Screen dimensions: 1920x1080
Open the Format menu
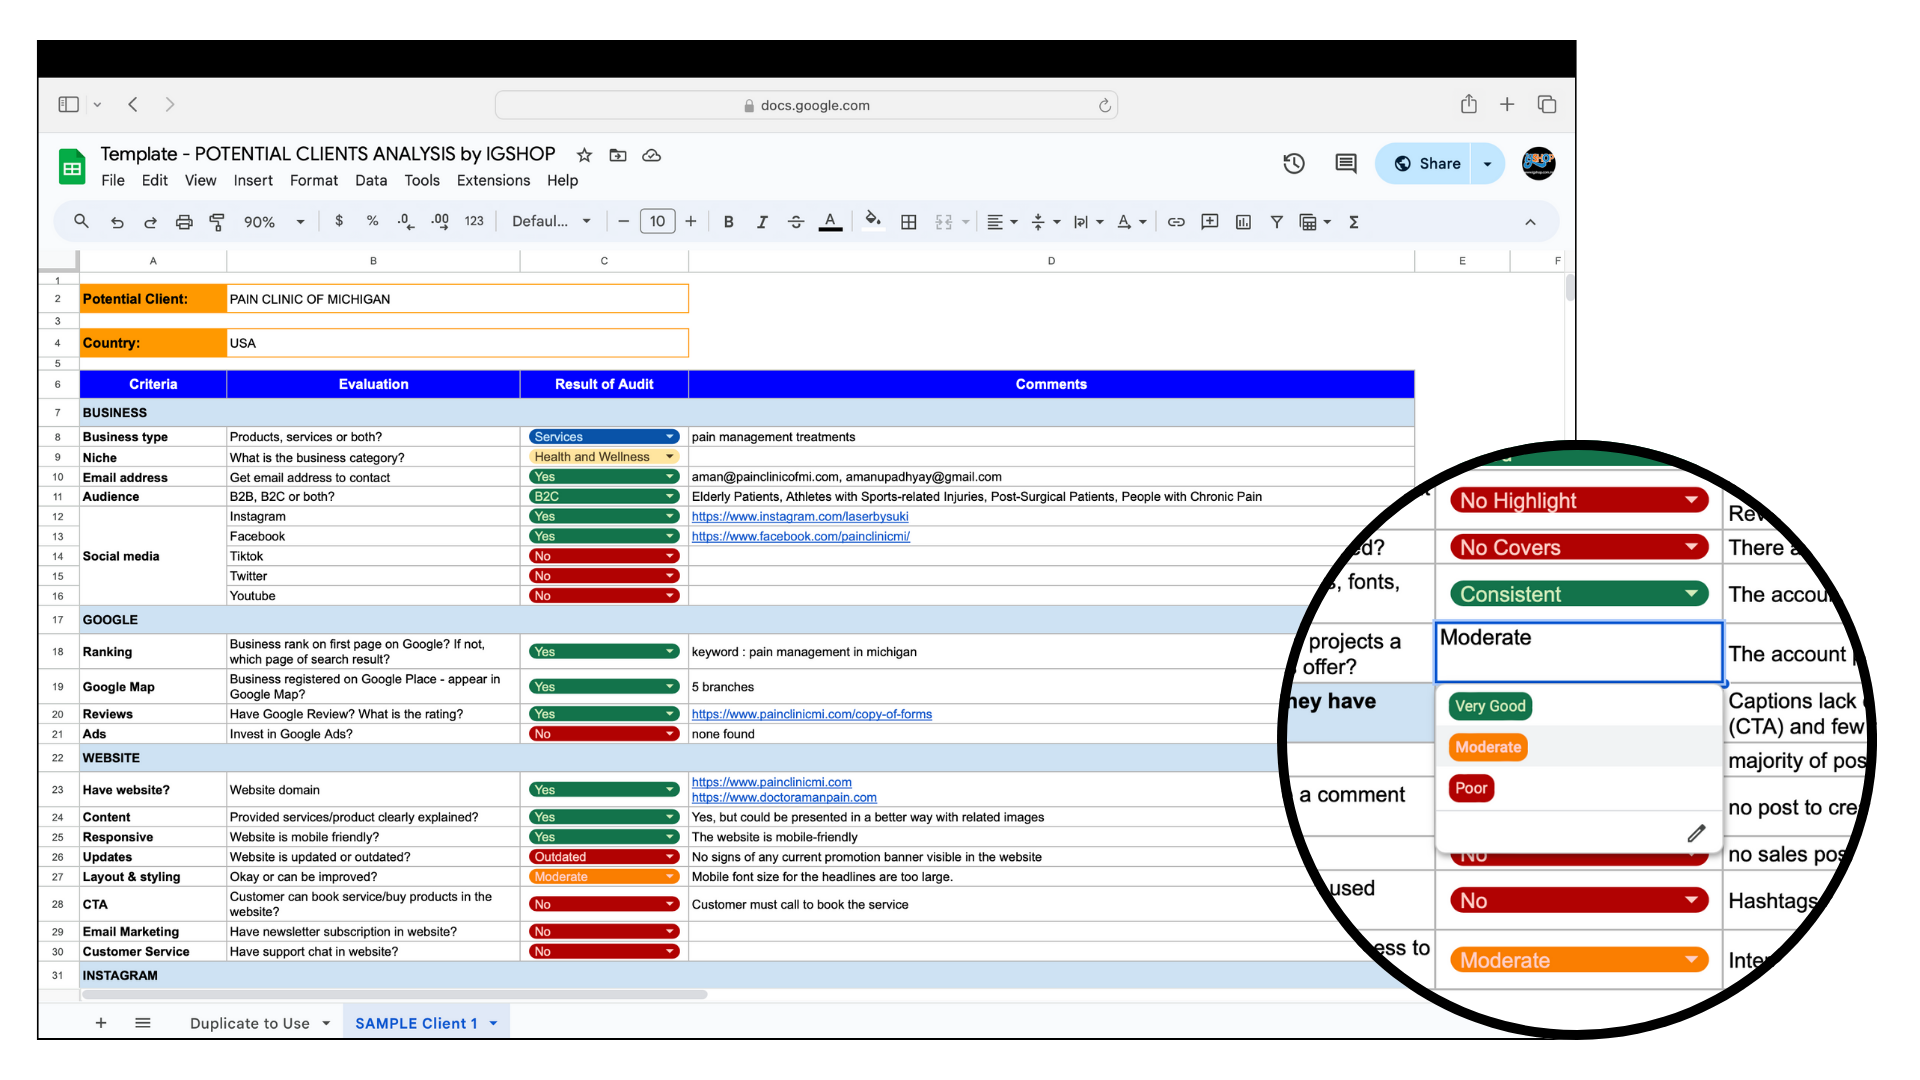coord(314,180)
